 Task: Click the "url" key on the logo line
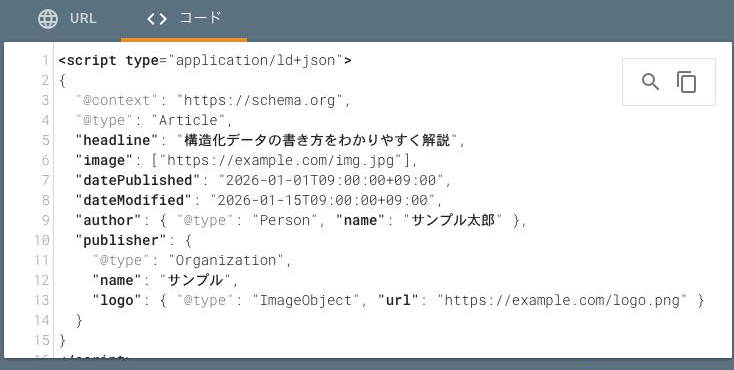point(398,300)
